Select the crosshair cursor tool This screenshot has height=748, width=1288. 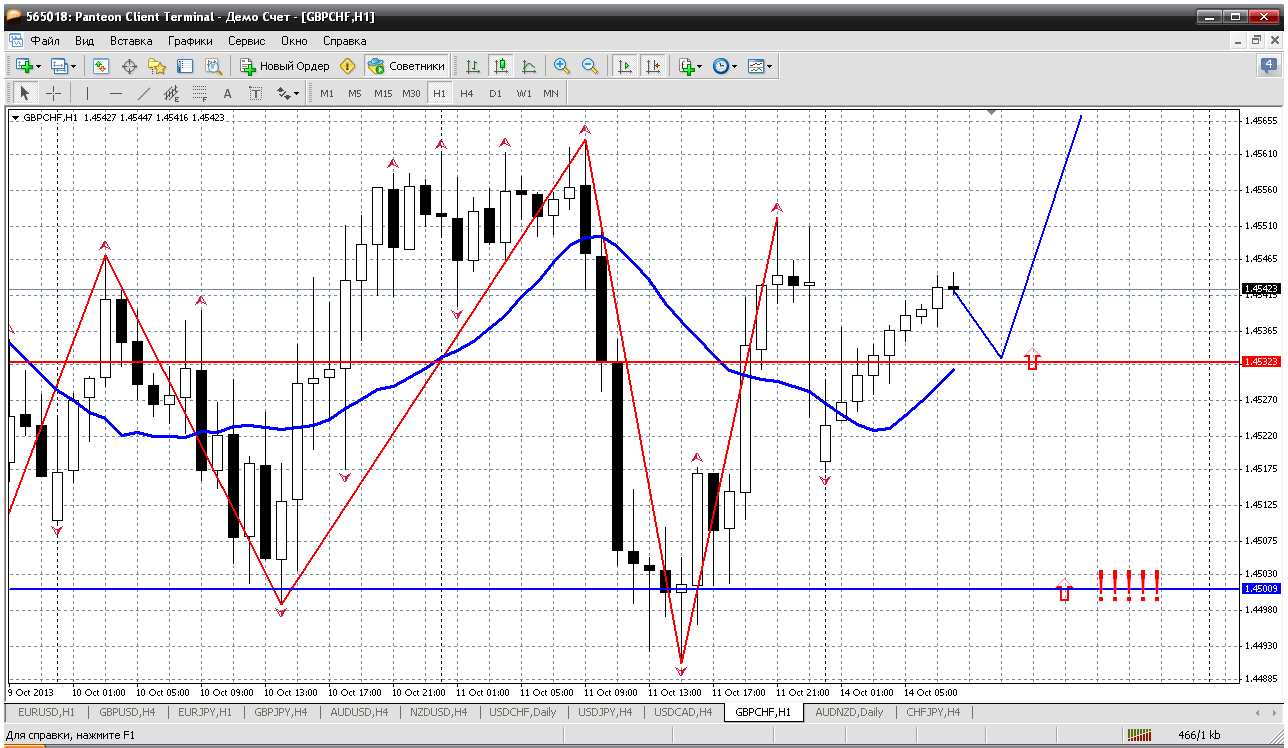[x=54, y=93]
